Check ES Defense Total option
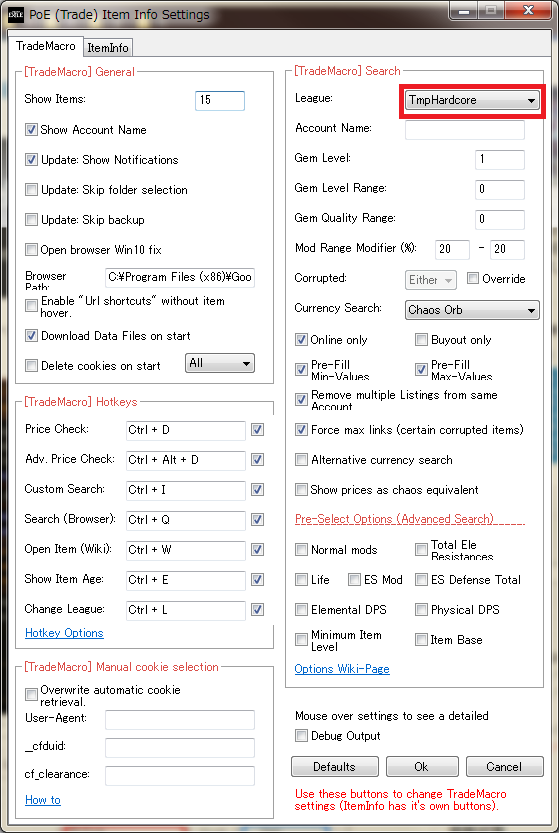559x833 pixels. tap(421, 580)
